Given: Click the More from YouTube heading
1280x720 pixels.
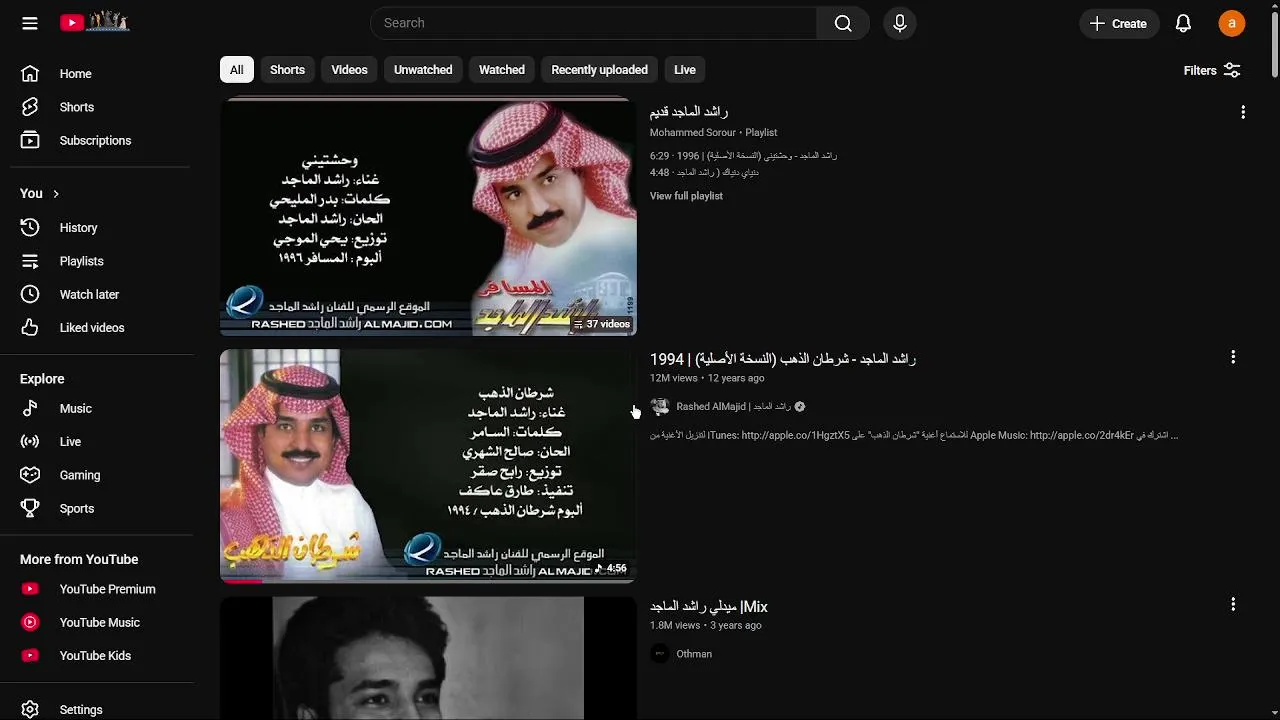Looking at the screenshot, I should pos(79,559).
